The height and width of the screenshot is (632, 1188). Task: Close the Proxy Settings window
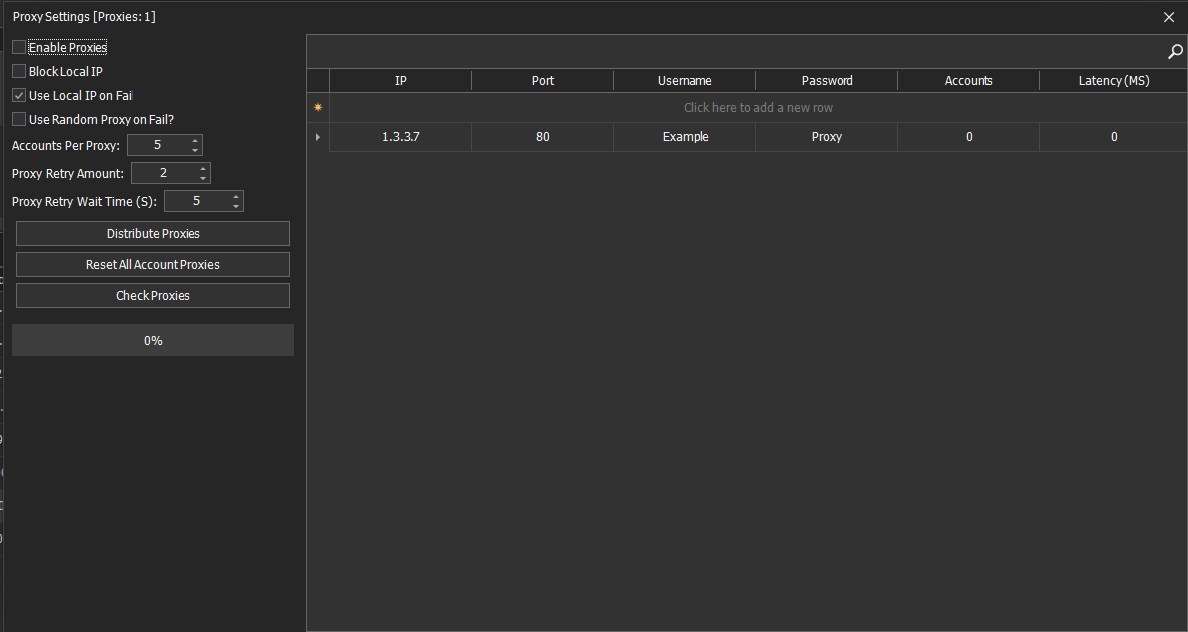pyautogui.click(x=1169, y=17)
